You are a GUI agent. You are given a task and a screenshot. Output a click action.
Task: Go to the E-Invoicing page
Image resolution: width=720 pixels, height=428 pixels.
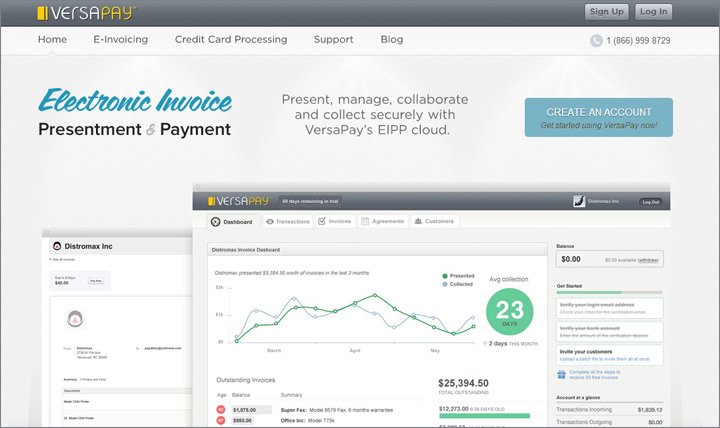point(120,40)
